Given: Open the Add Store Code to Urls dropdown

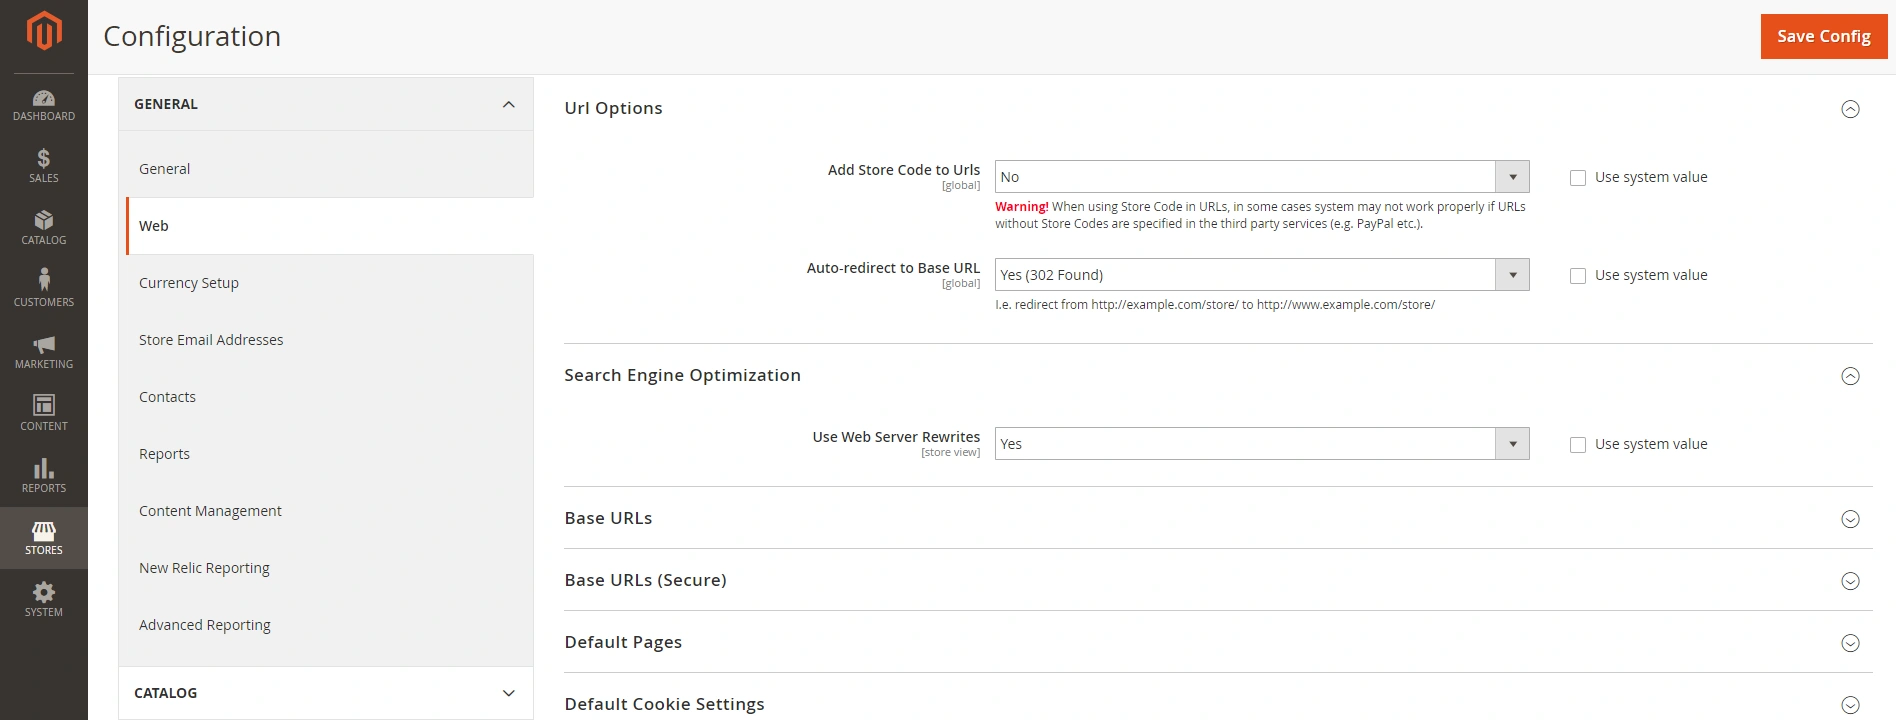Looking at the screenshot, I should point(1262,177).
